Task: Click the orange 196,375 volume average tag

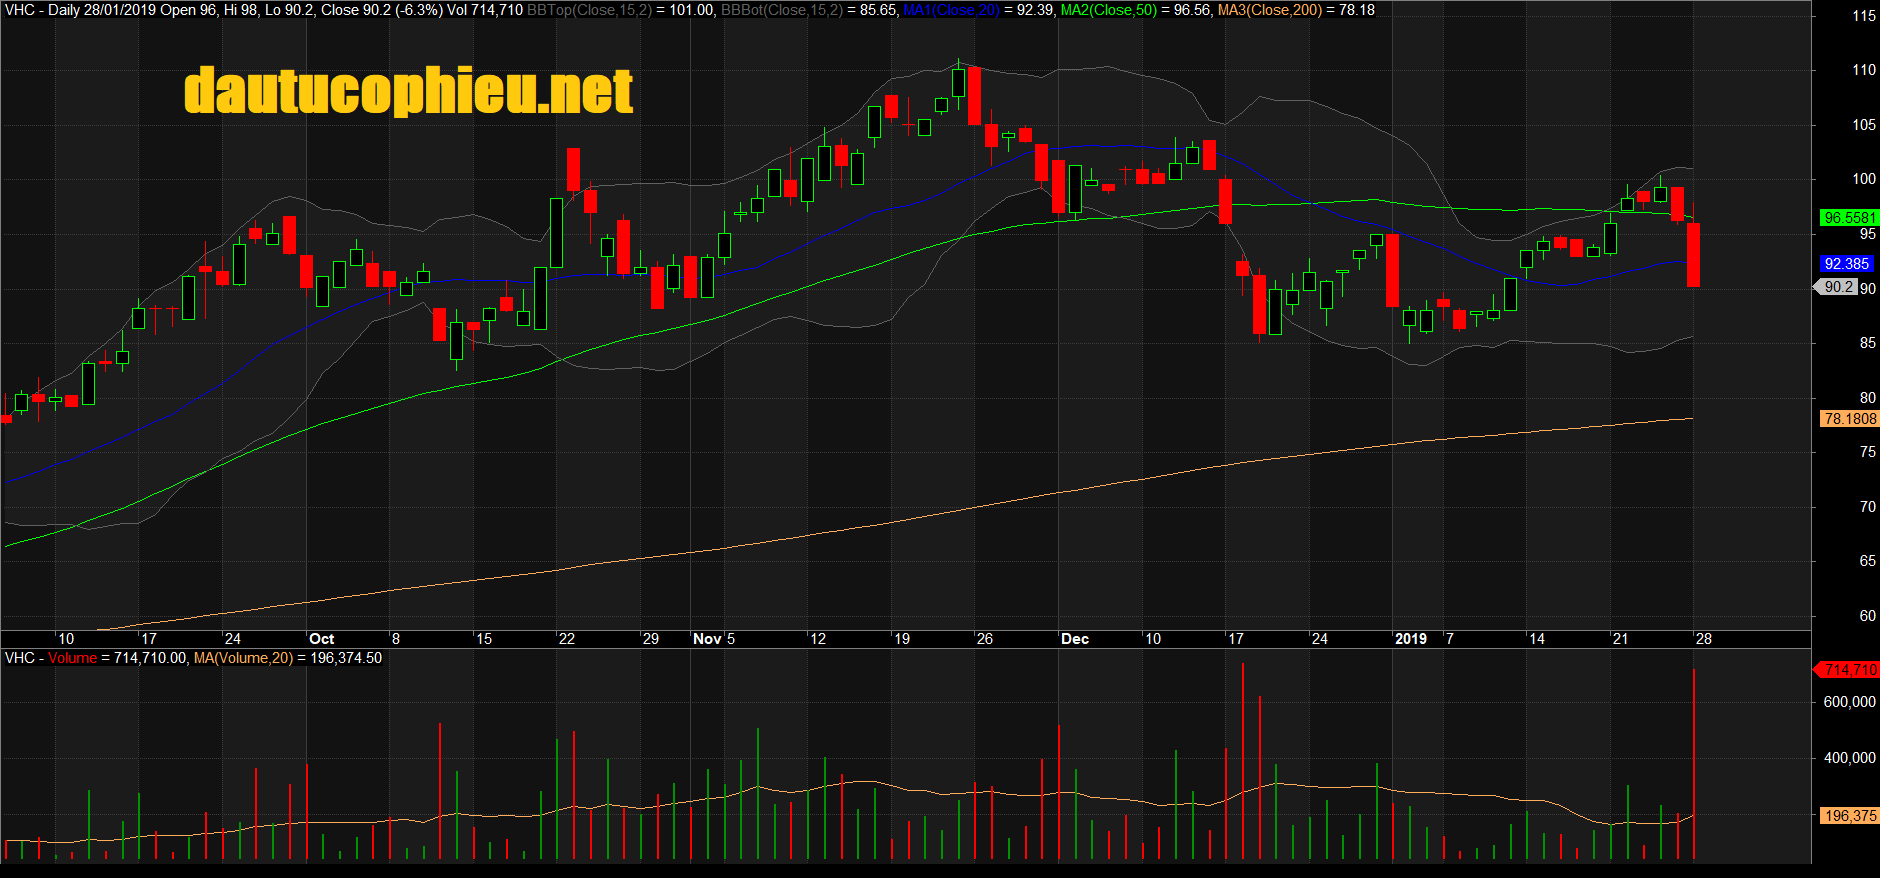Action: 1848,816
